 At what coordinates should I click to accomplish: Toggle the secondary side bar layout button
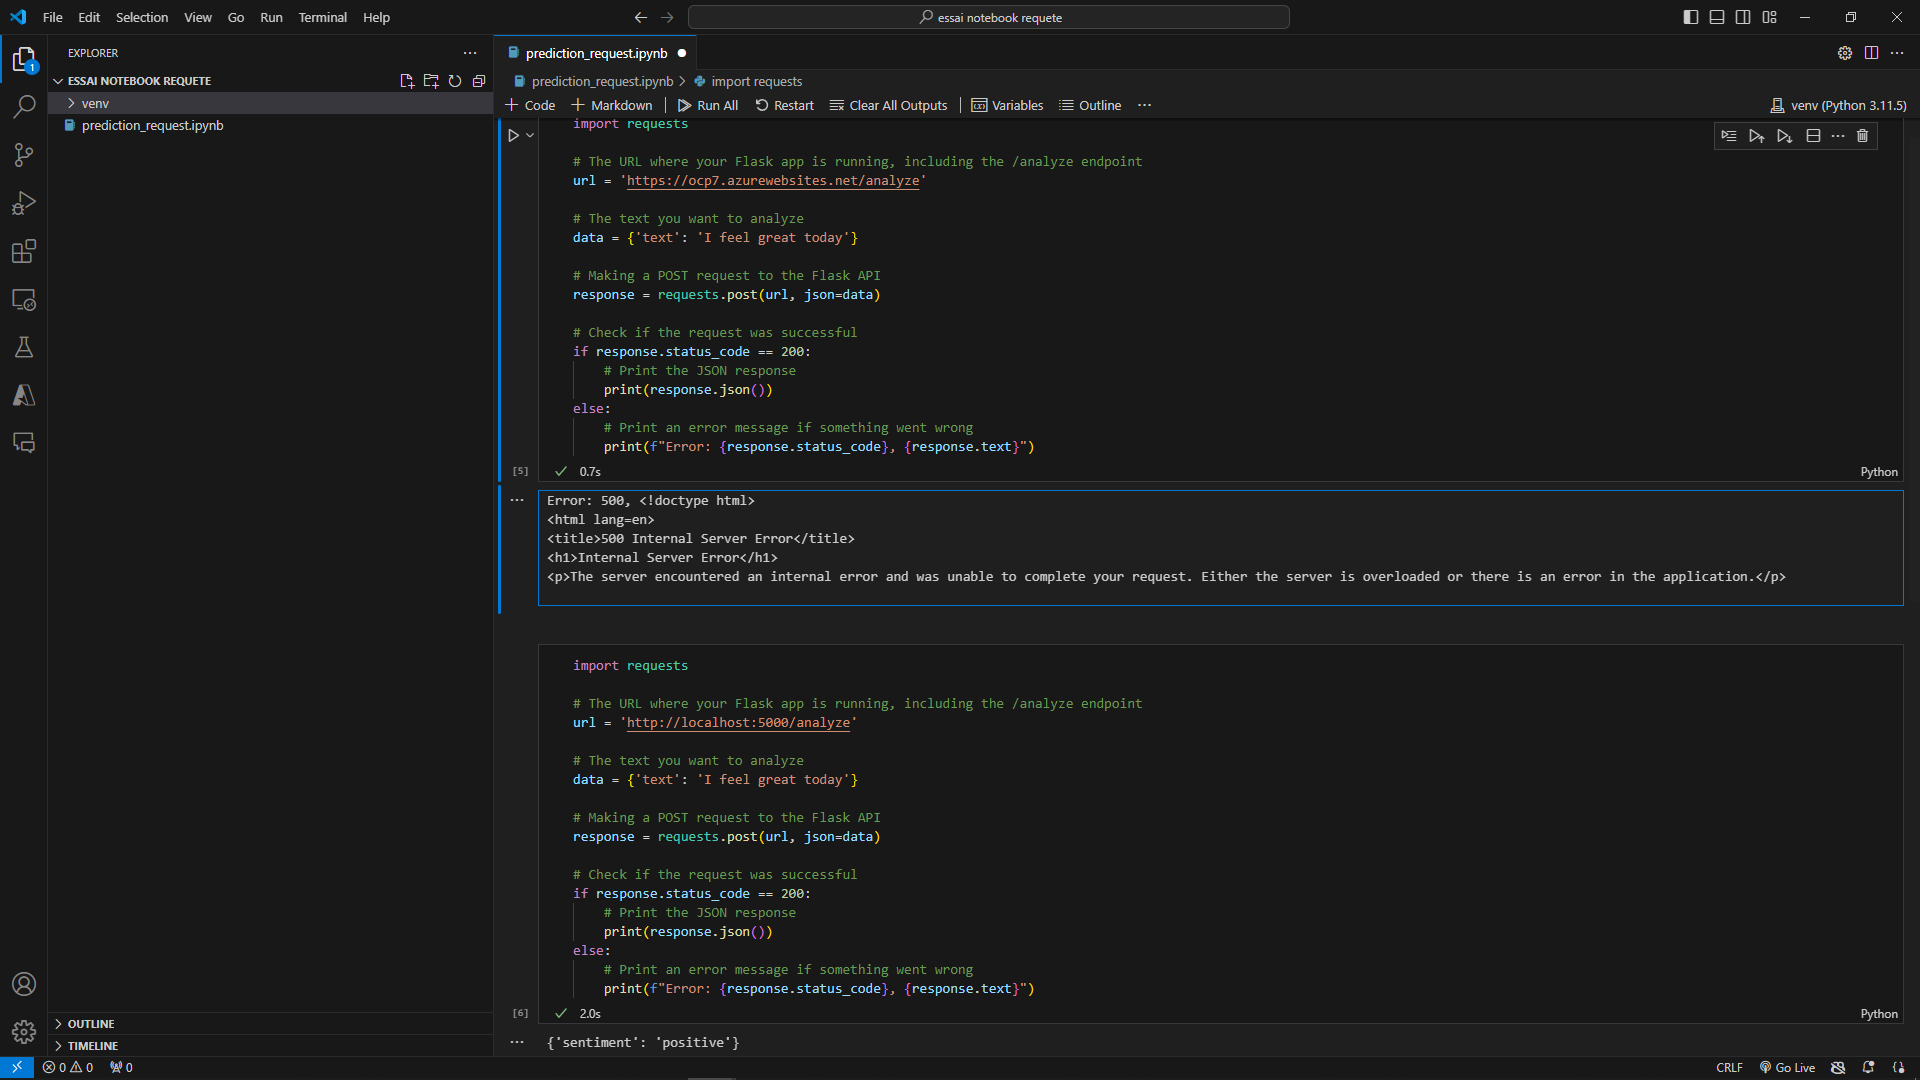click(1743, 17)
